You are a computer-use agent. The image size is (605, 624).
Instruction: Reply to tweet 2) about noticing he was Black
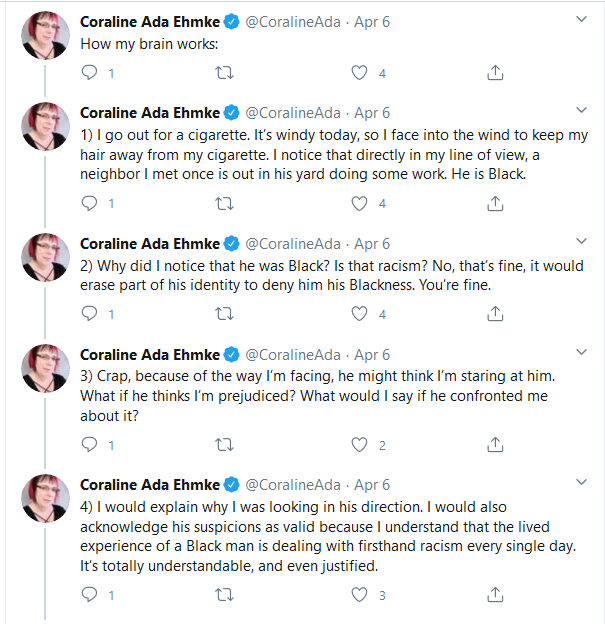[x=89, y=314]
